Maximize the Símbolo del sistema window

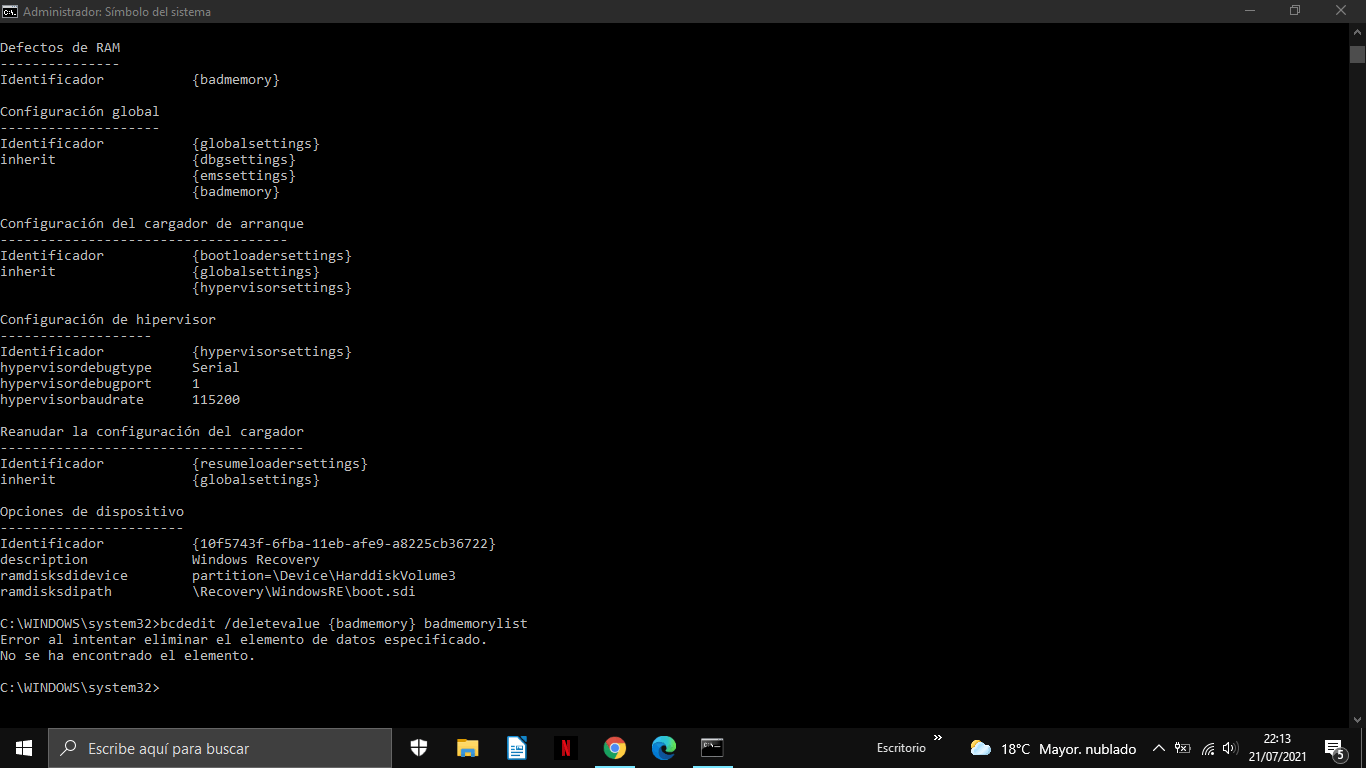[1295, 11]
